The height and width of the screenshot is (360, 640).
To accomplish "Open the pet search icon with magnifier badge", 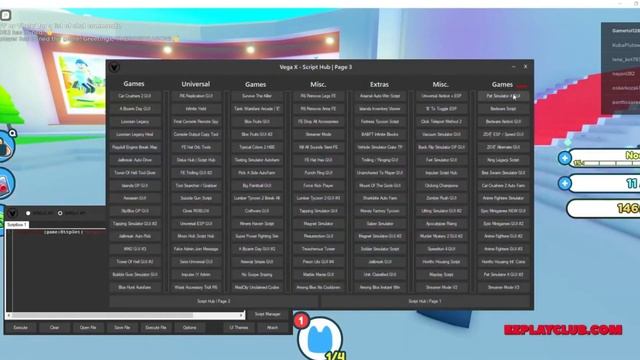I will [6, 146].
